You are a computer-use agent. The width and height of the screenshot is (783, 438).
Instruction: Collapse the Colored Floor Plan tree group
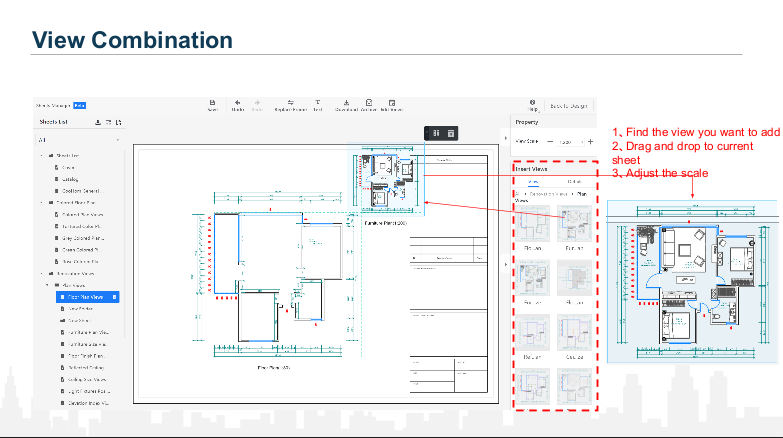42,202
